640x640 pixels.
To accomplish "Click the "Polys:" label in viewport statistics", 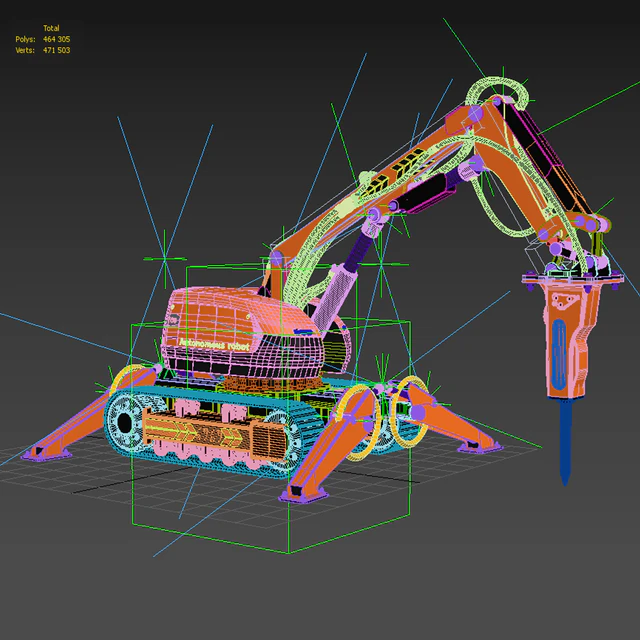I will click(25, 39).
